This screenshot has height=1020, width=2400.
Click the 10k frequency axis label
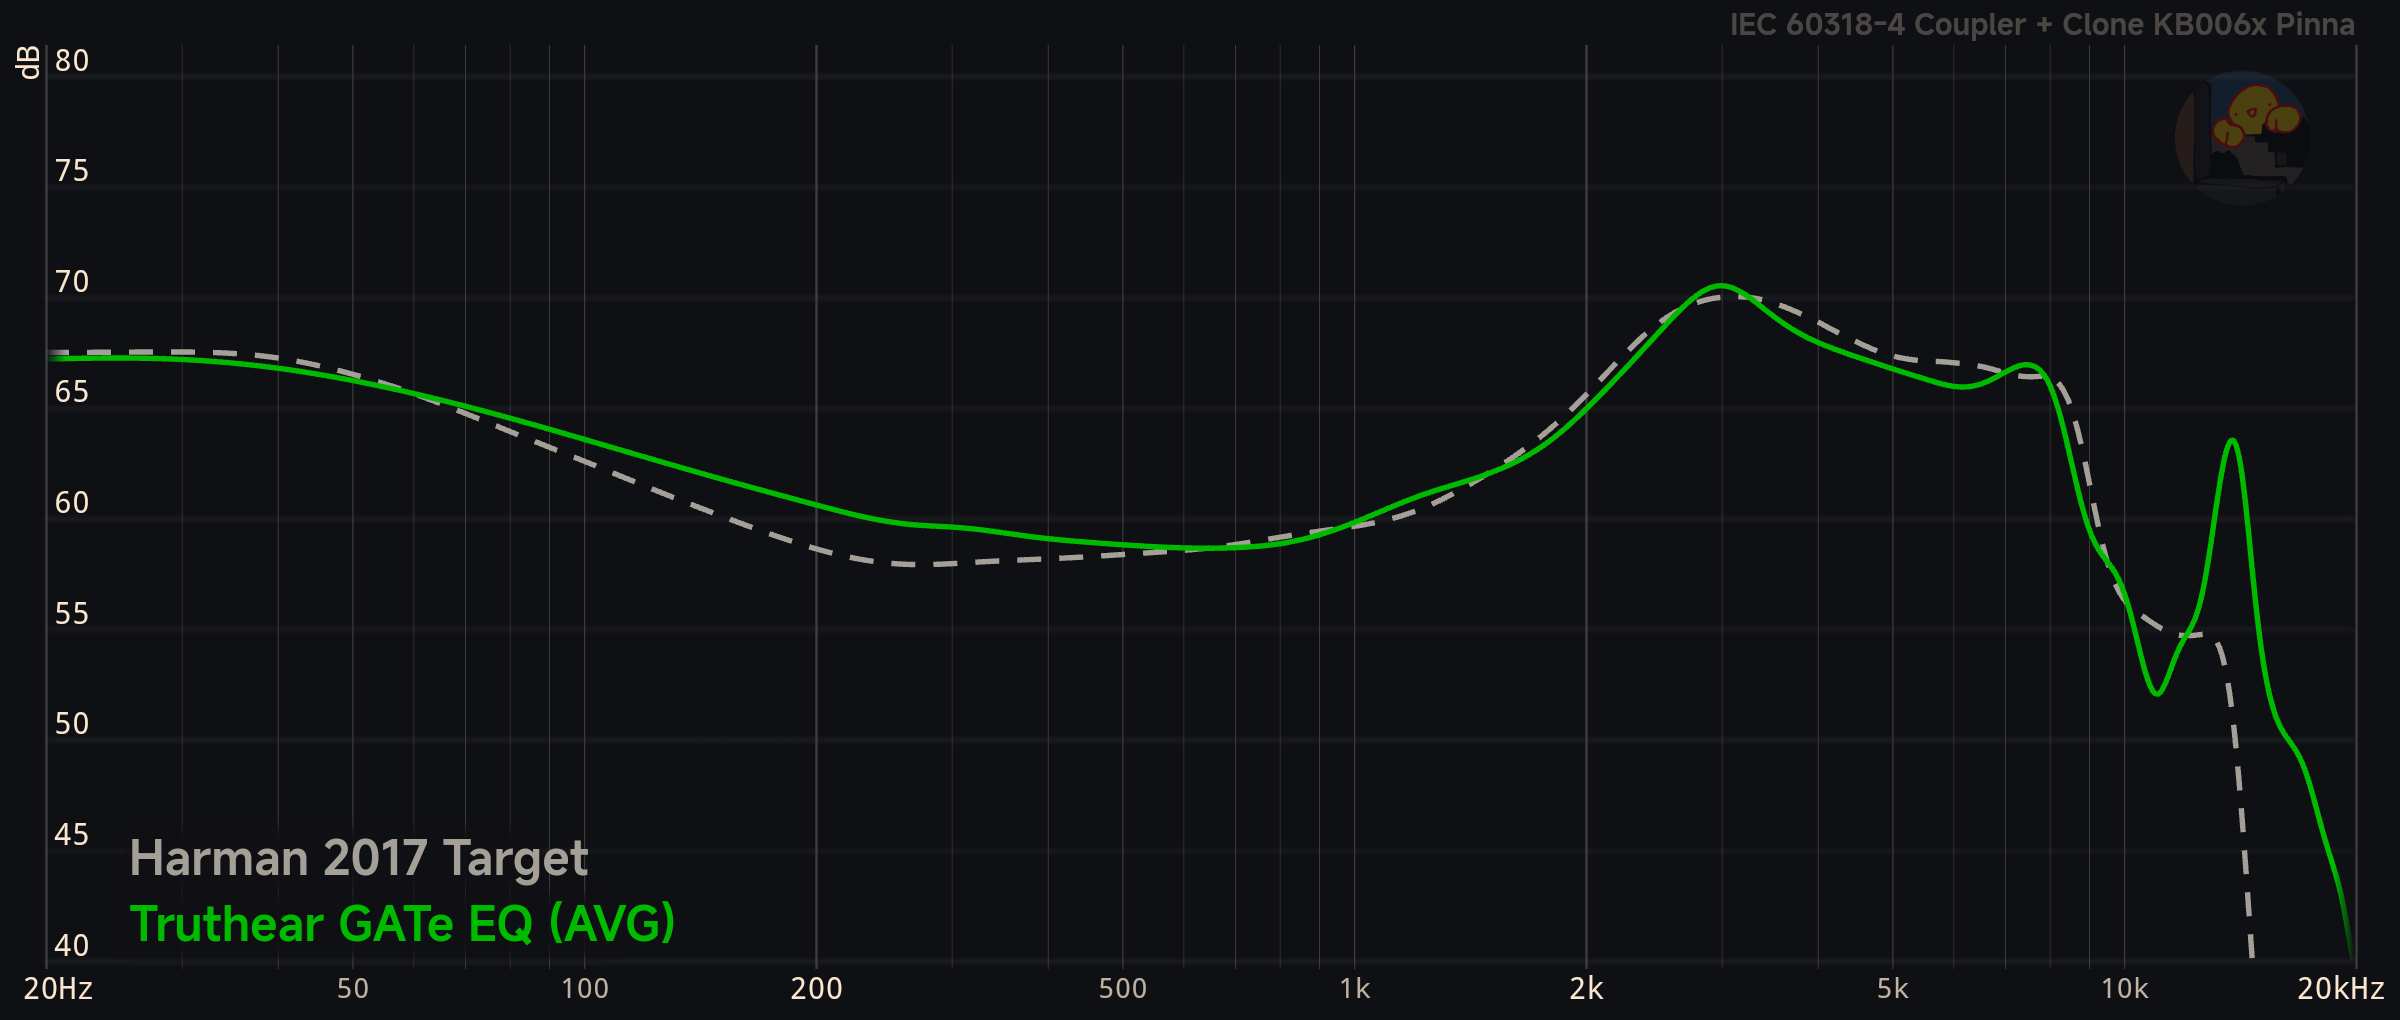2125,989
